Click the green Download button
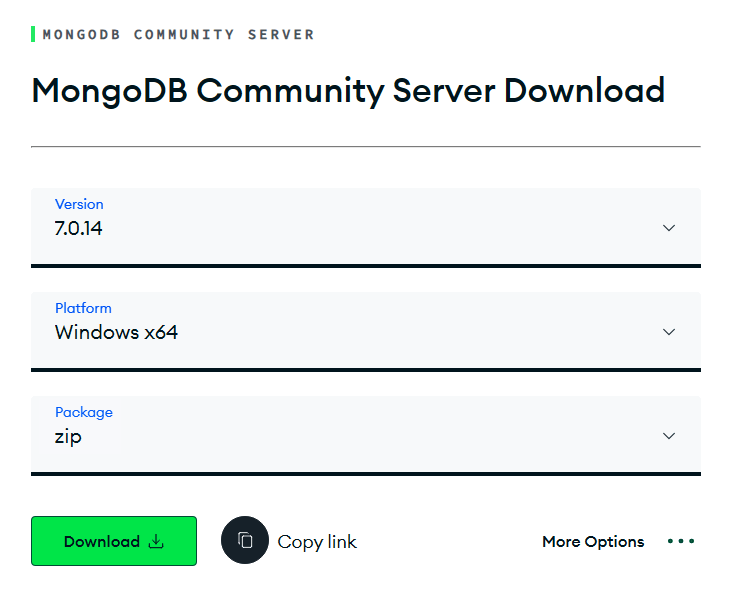The image size is (733, 592). pos(114,541)
